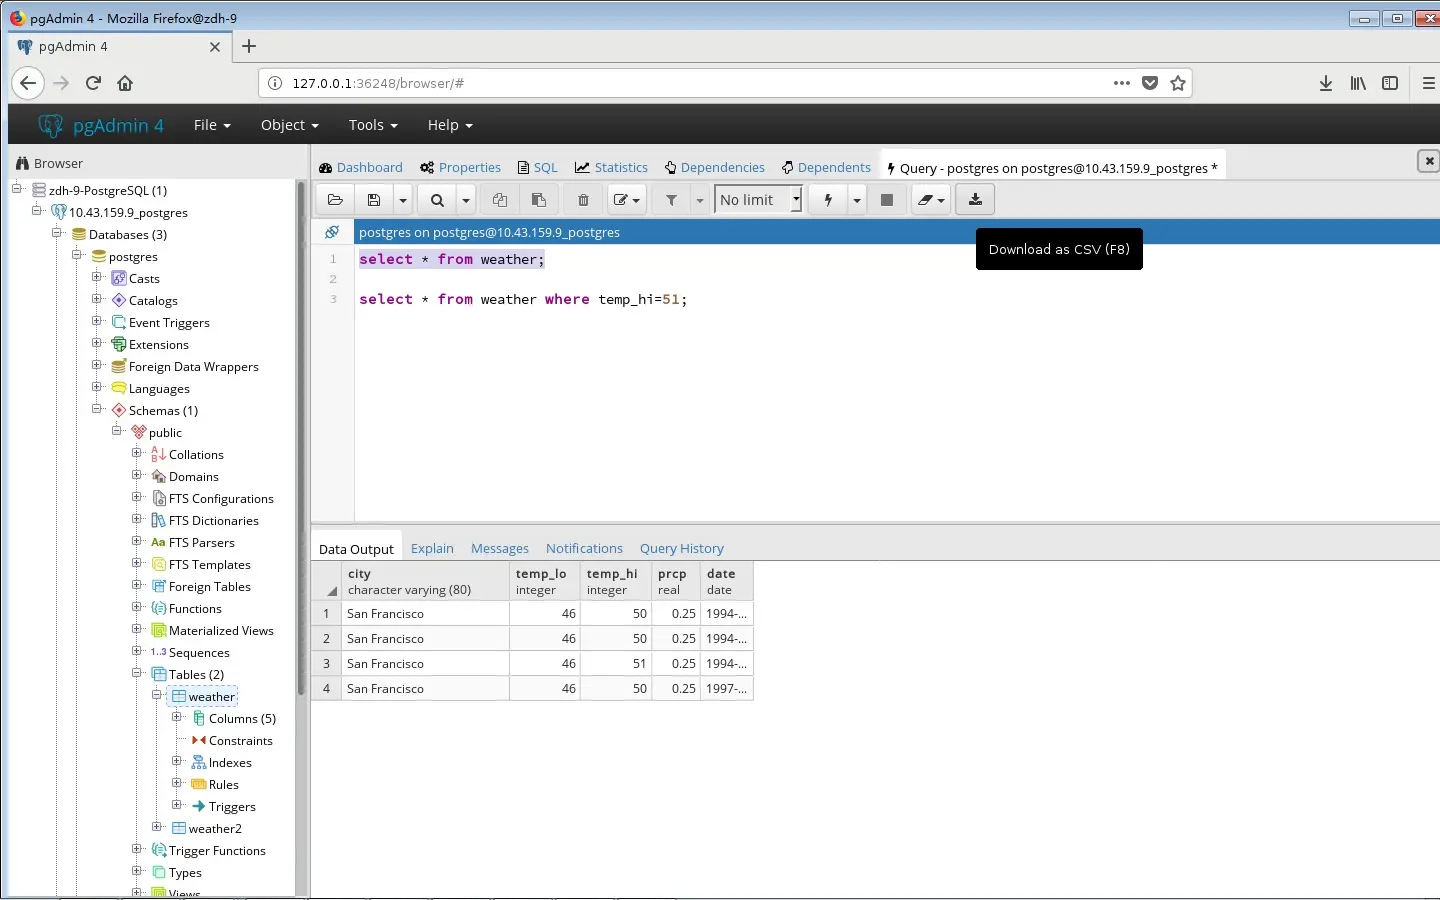Open the Filter options dropdown arrow

click(x=700, y=200)
